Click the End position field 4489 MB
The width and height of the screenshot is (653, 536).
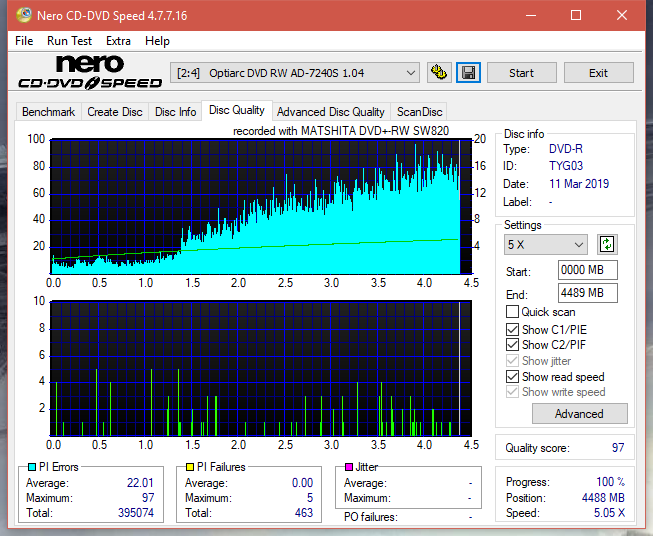587,293
